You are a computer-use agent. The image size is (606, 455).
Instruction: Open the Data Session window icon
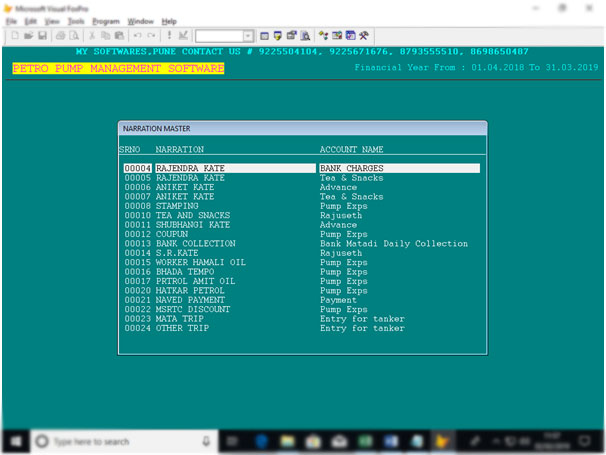pyautogui.click(x=277, y=36)
